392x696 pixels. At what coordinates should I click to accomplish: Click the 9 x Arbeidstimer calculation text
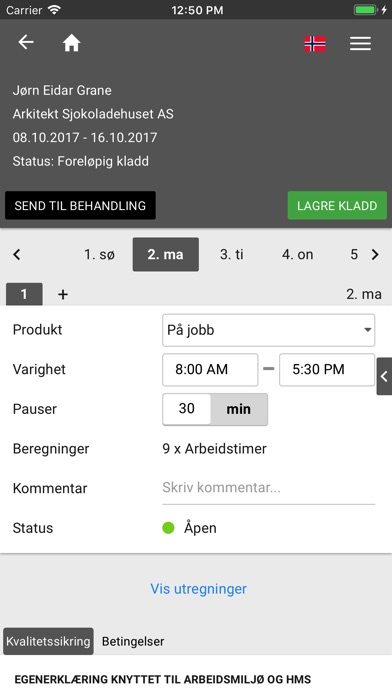[214, 448]
